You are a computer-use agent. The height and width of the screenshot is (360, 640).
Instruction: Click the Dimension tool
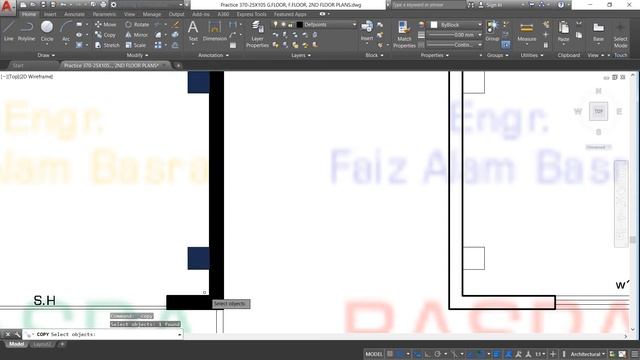pos(215,31)
